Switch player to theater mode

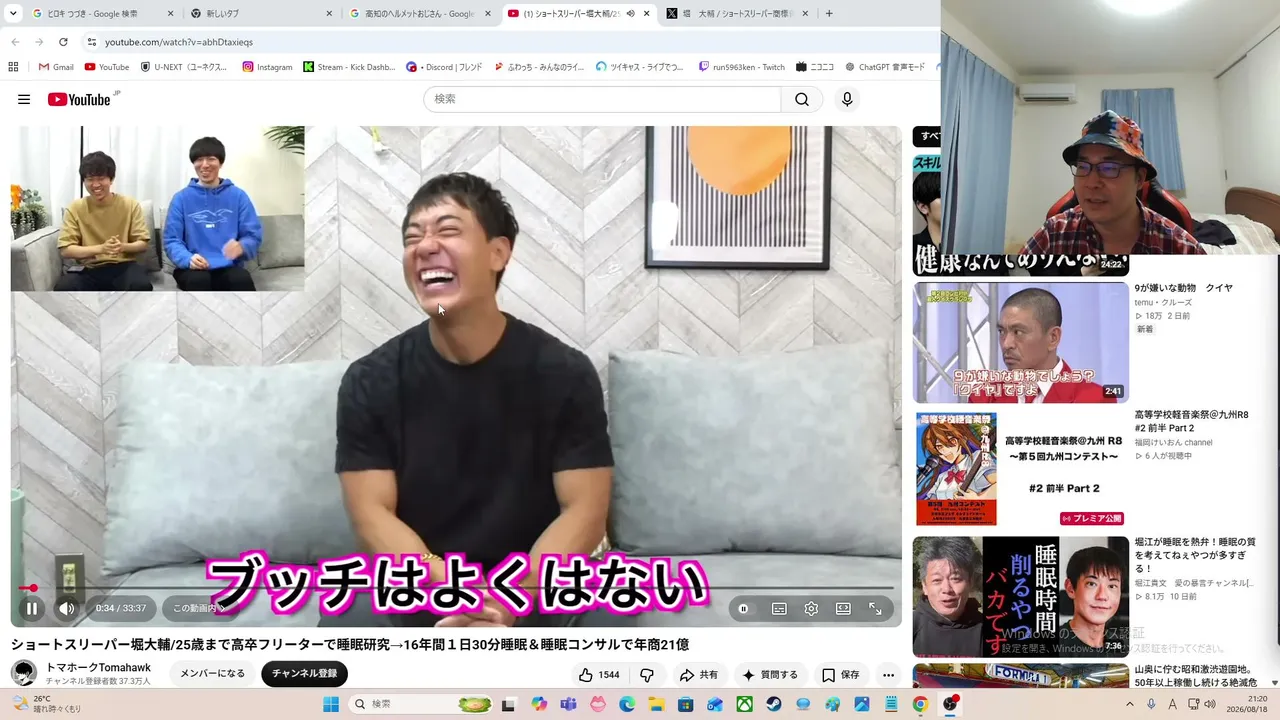point(843,608)
